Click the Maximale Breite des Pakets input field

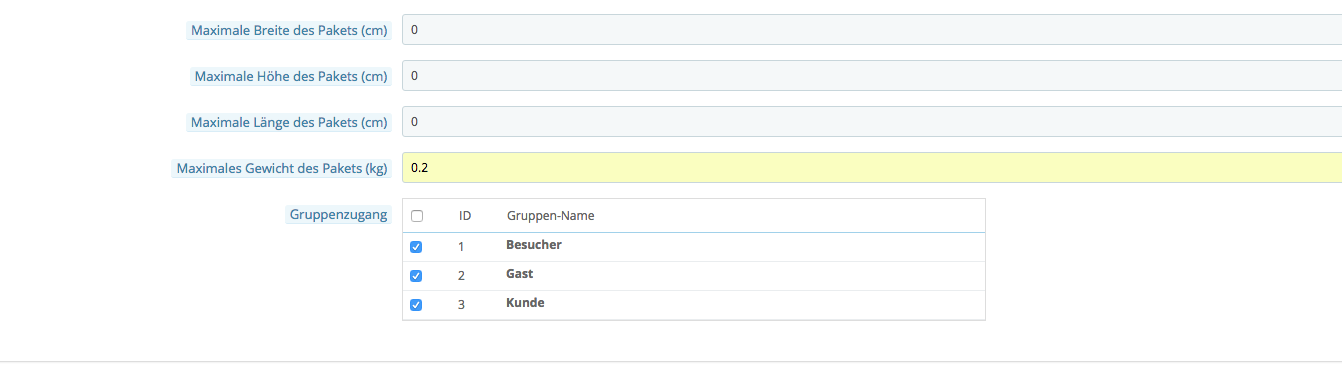coord(872,30)
